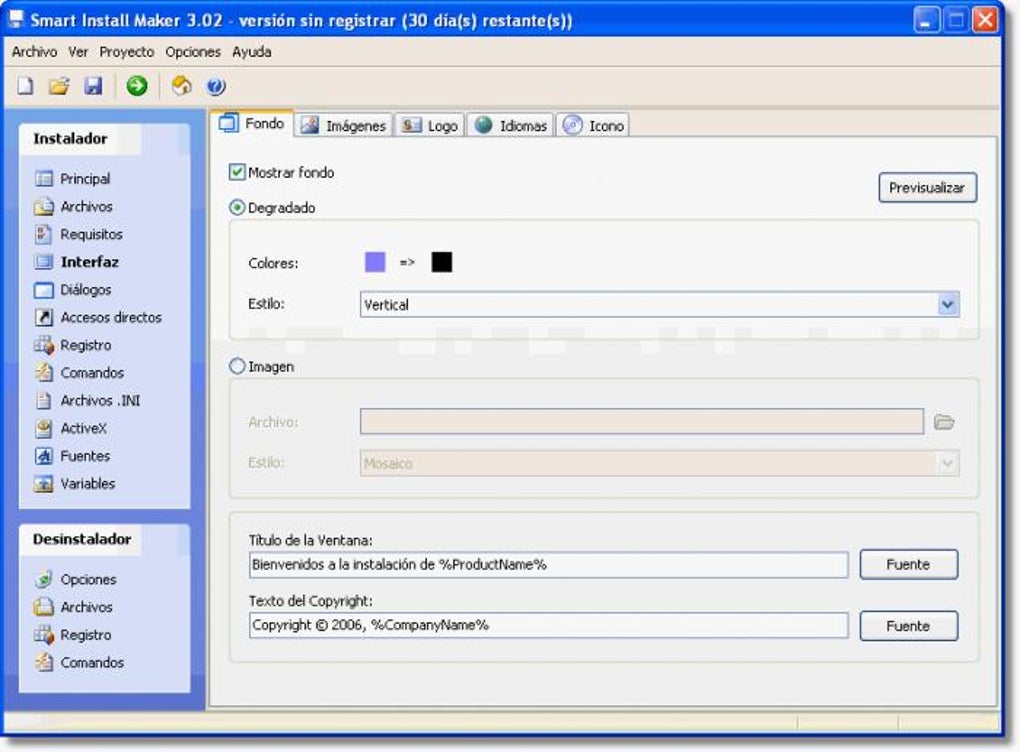Click the Título de la Ventana text field
Viewport: 1020px width, 752px height.
click(548, 565)
